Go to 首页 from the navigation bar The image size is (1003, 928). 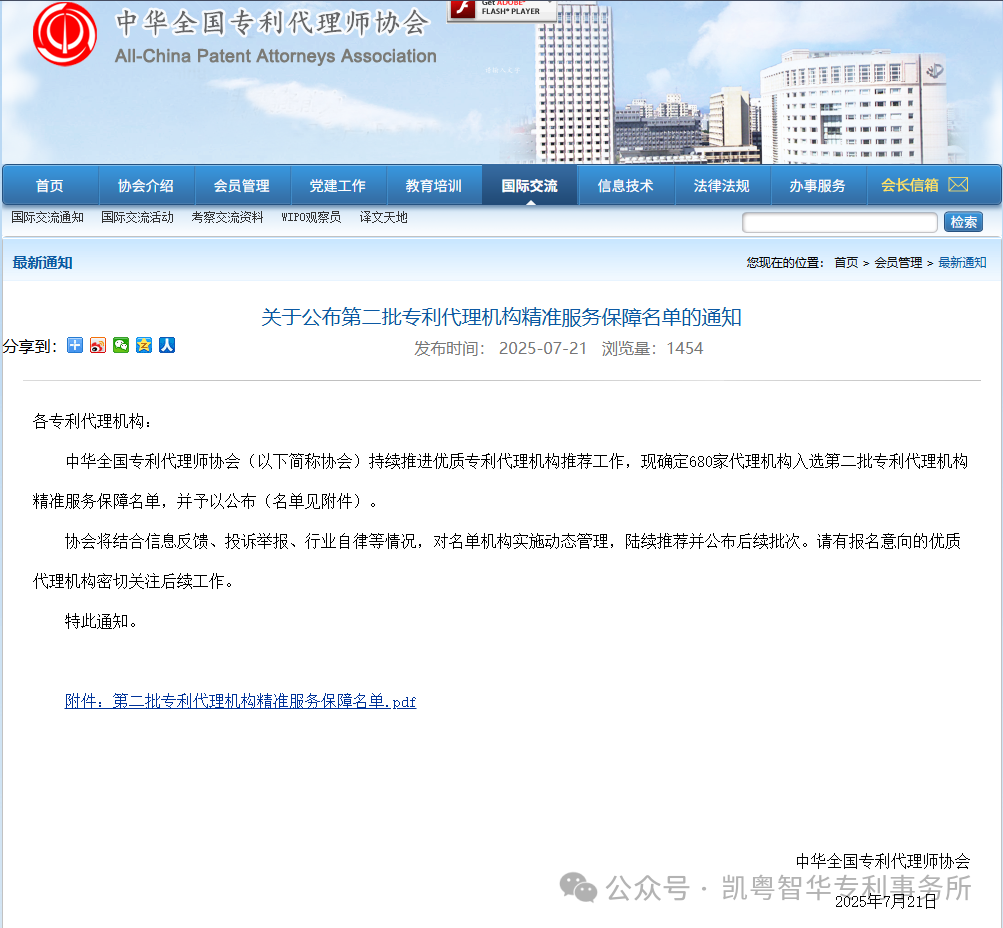pos(49,184)
